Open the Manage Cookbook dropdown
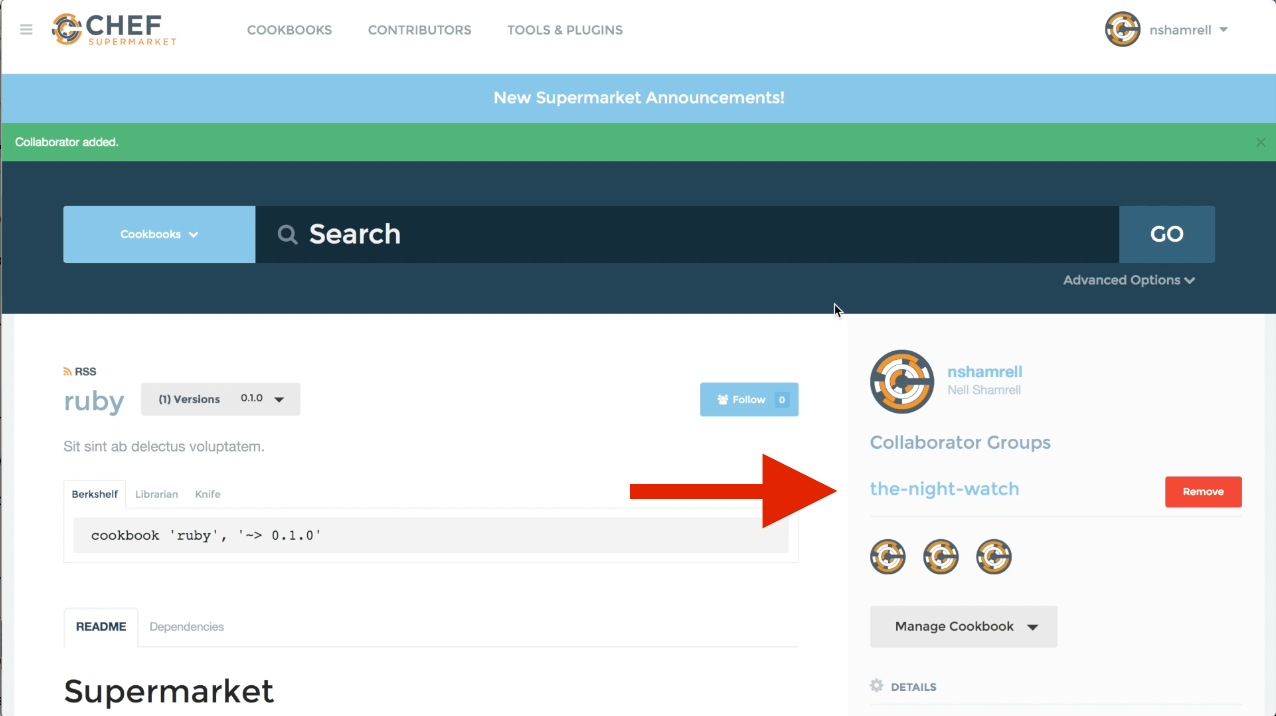The width and height of the screenshot is (1276, 716). (962, 626)
